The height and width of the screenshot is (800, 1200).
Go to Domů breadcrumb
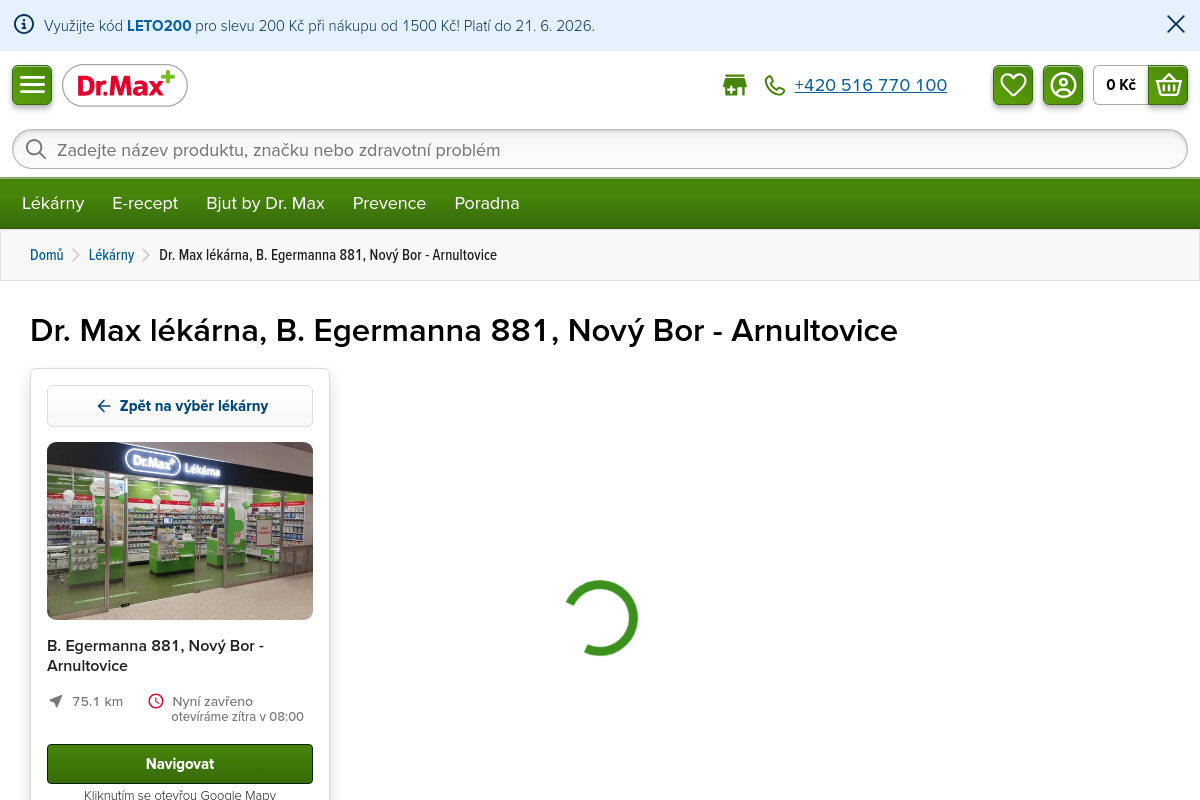pos(47,255)
